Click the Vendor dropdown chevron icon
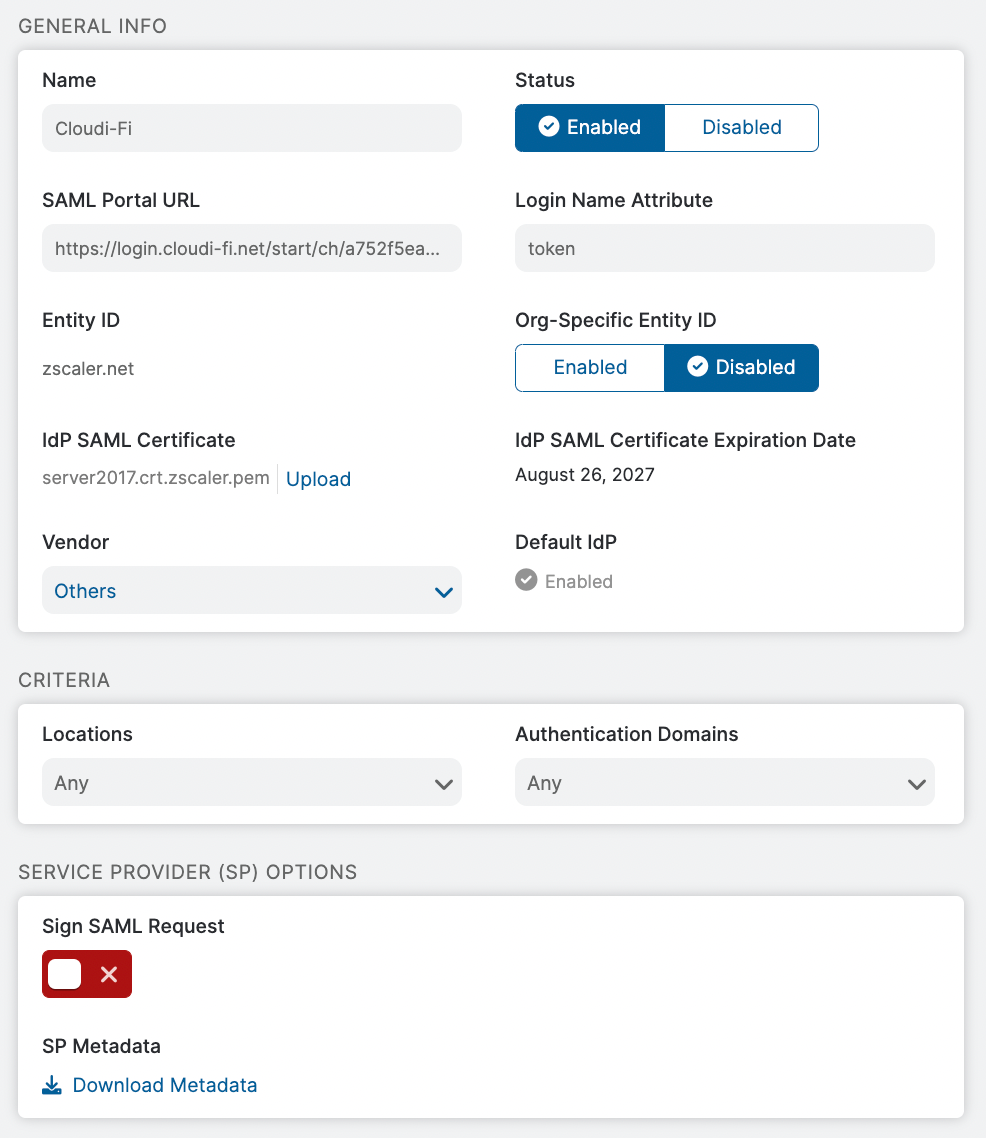986x1138 pixels. tap(444, 592)
